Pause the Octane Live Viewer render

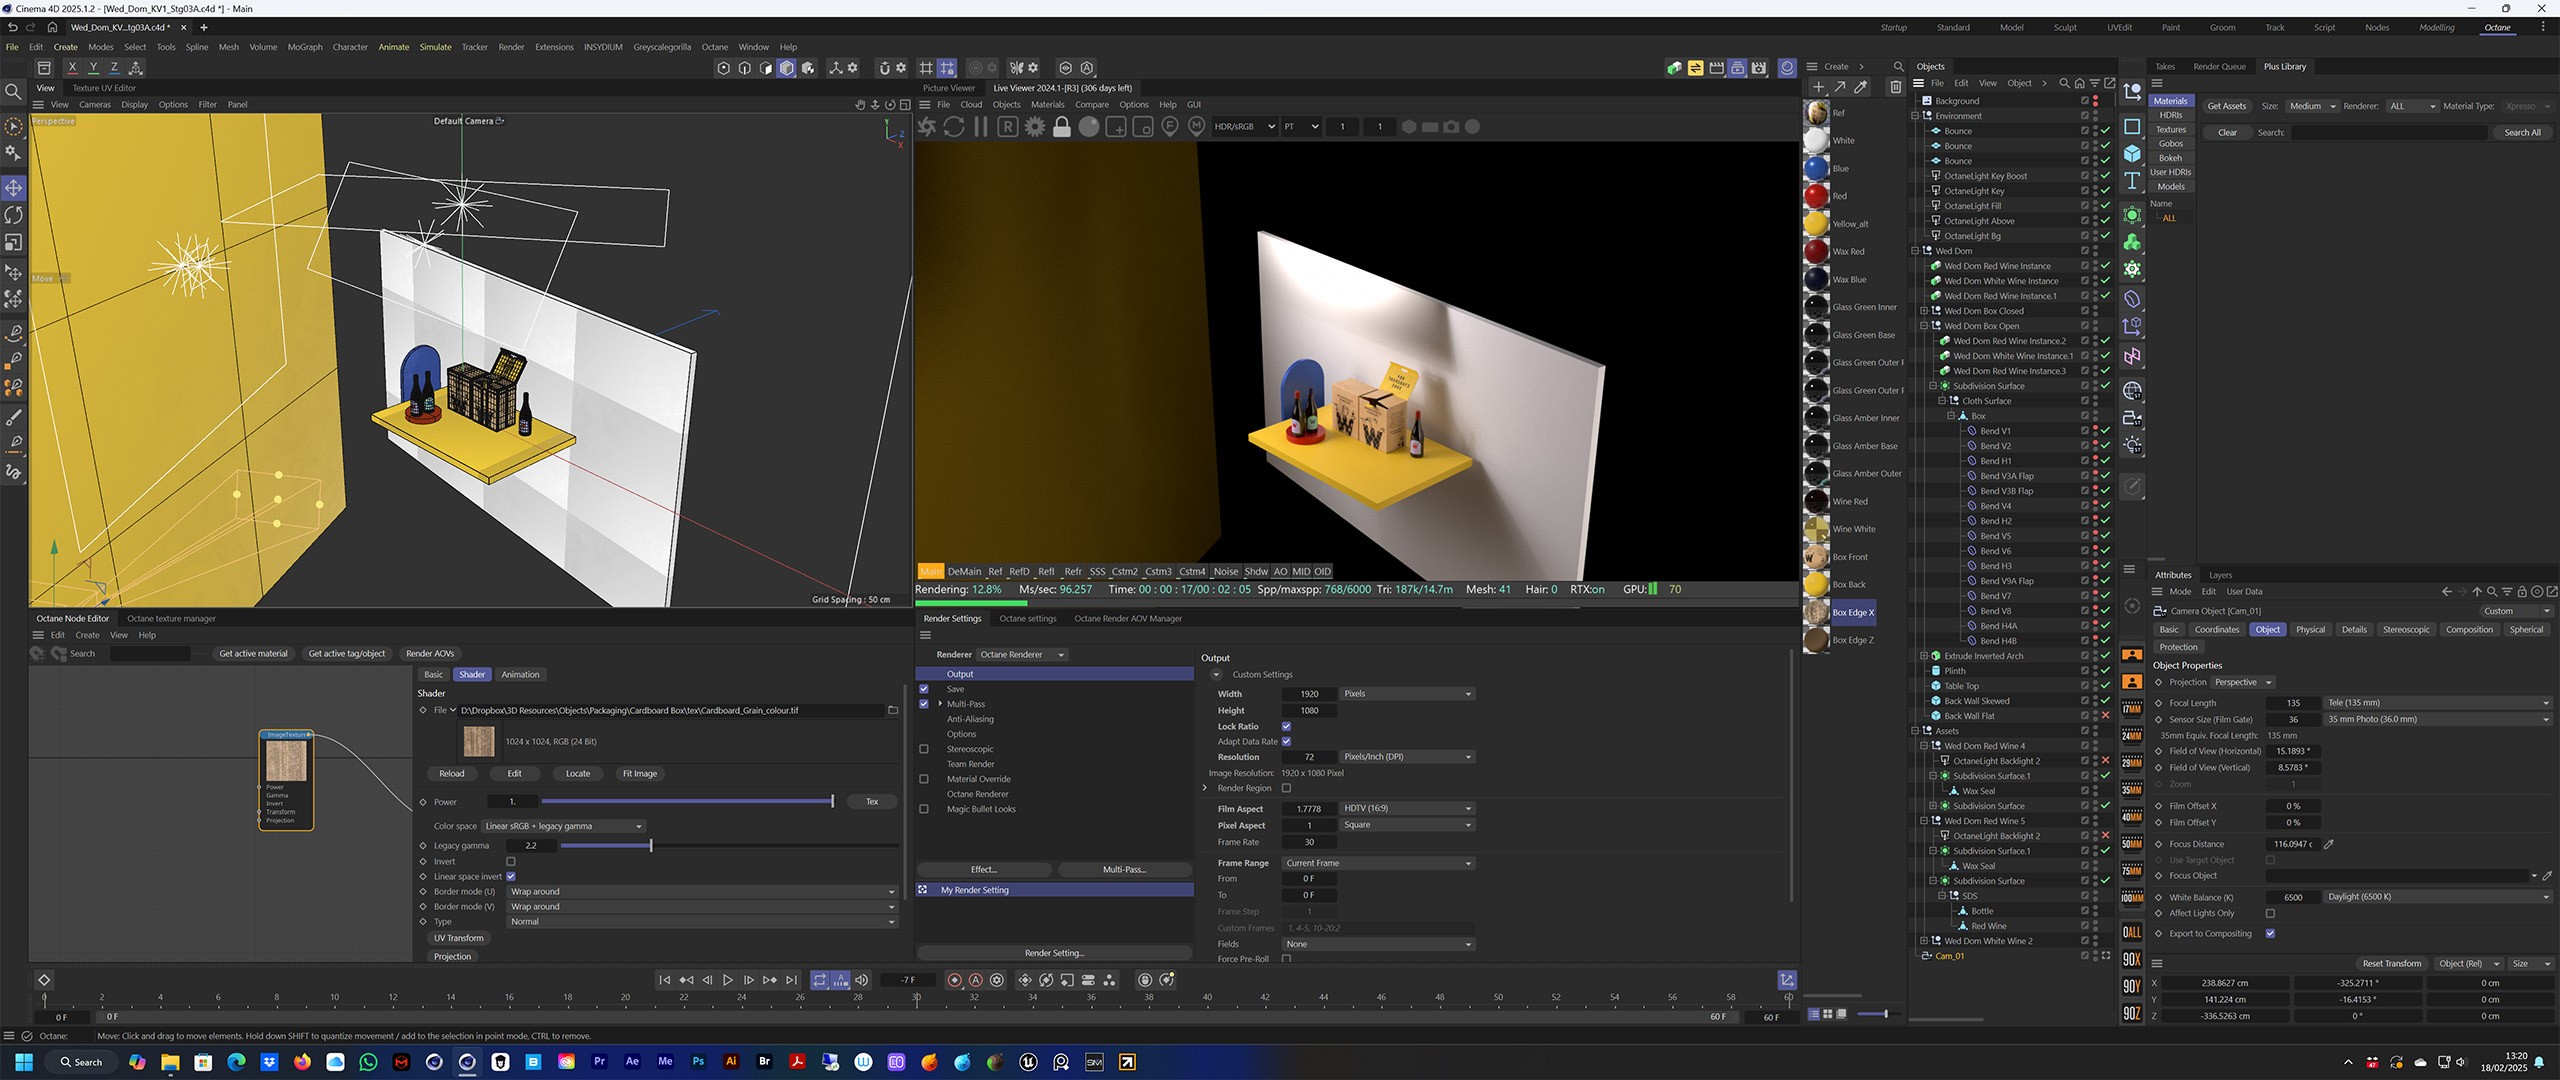click(981, 127)
